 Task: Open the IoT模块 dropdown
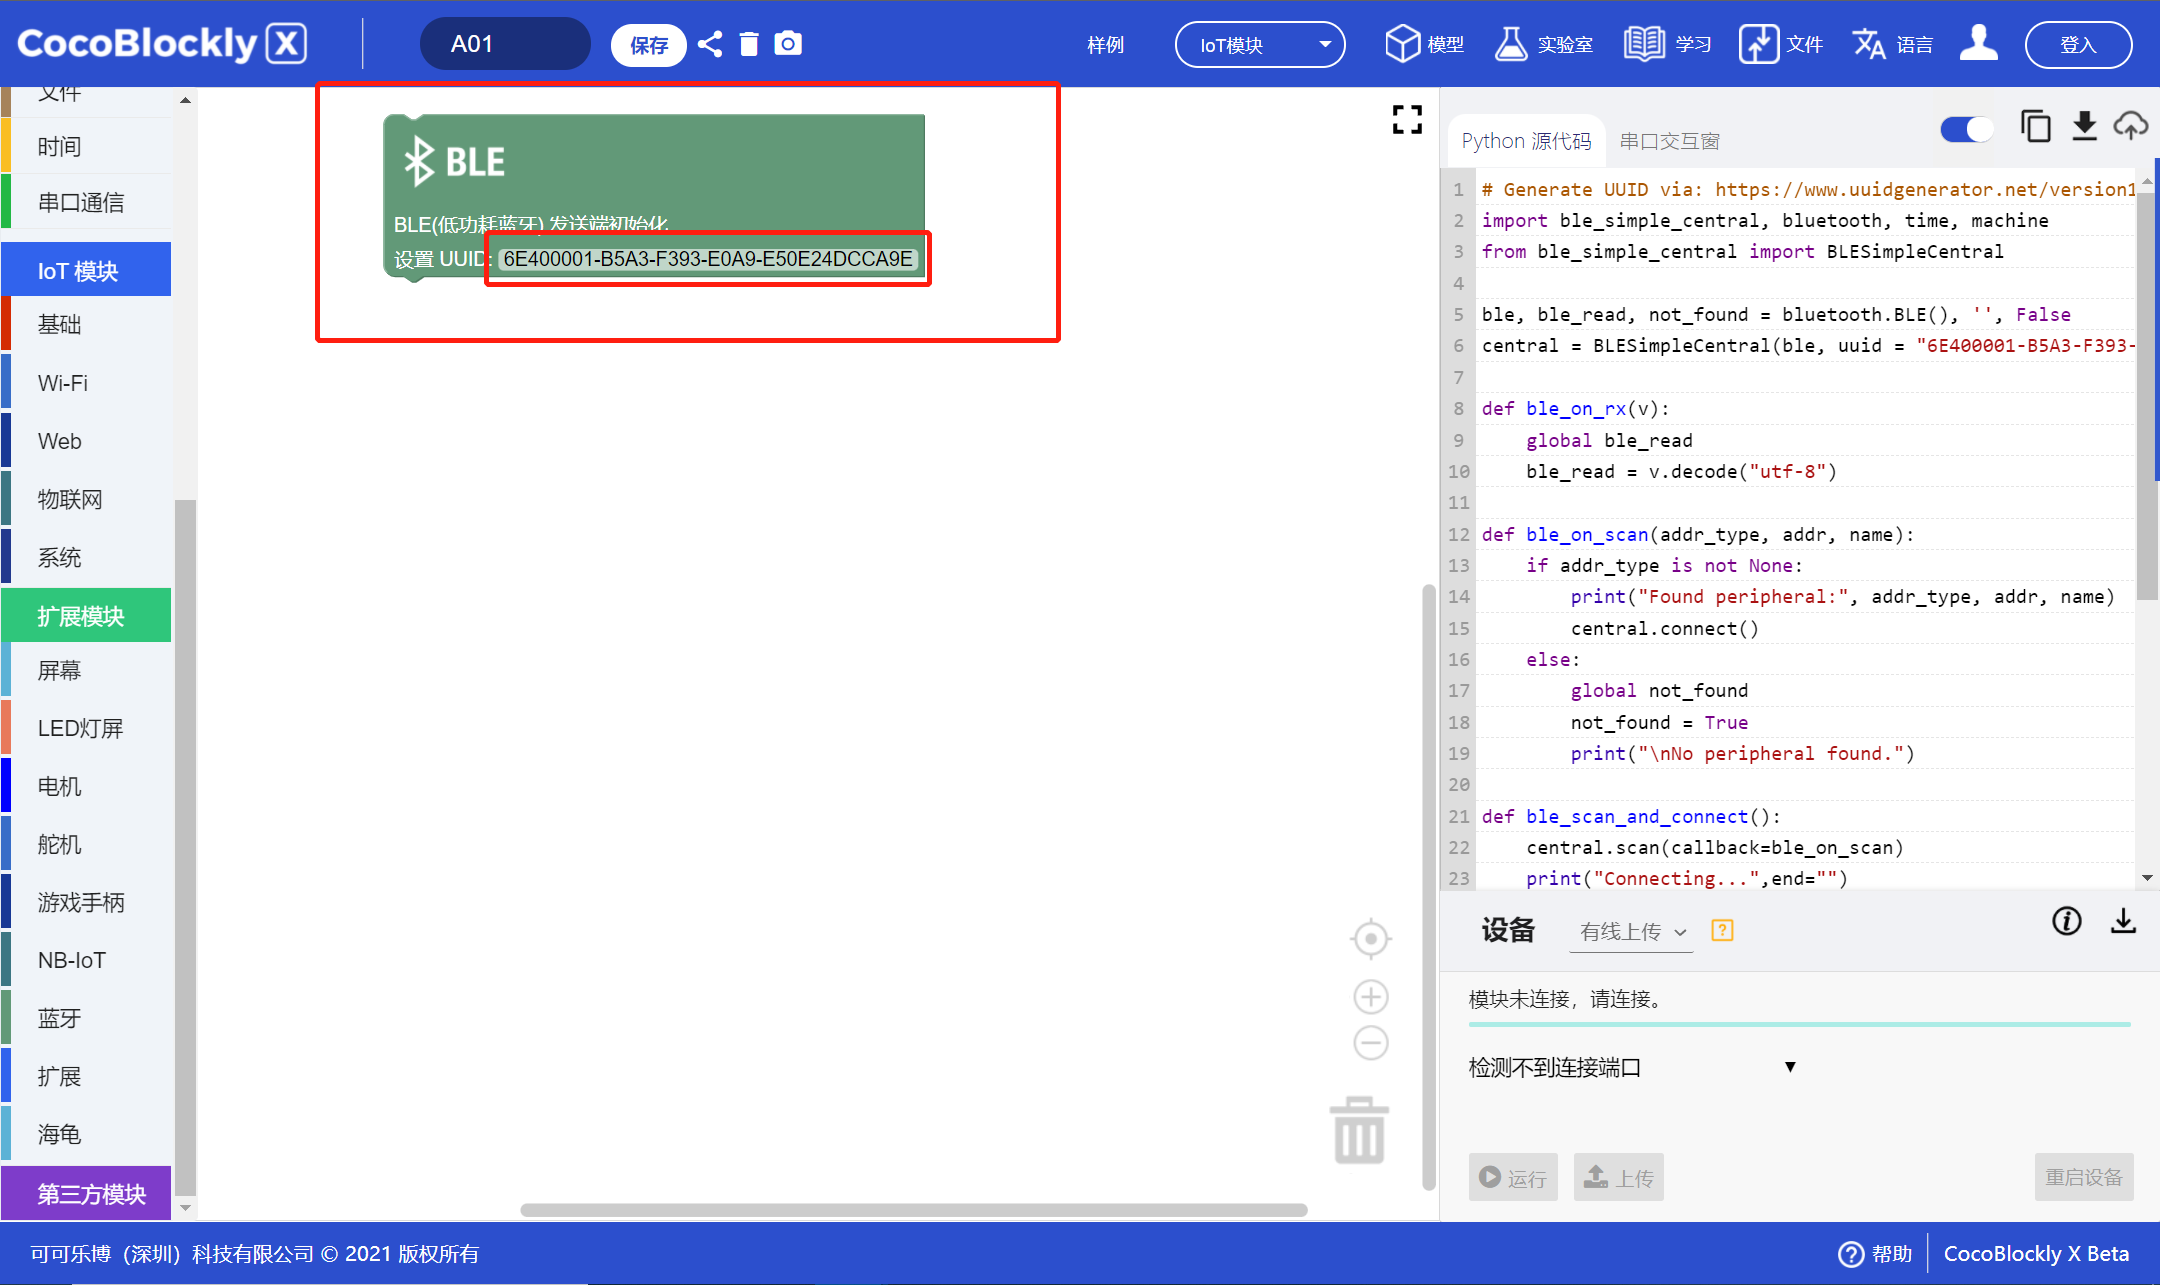click(1260, 45)
